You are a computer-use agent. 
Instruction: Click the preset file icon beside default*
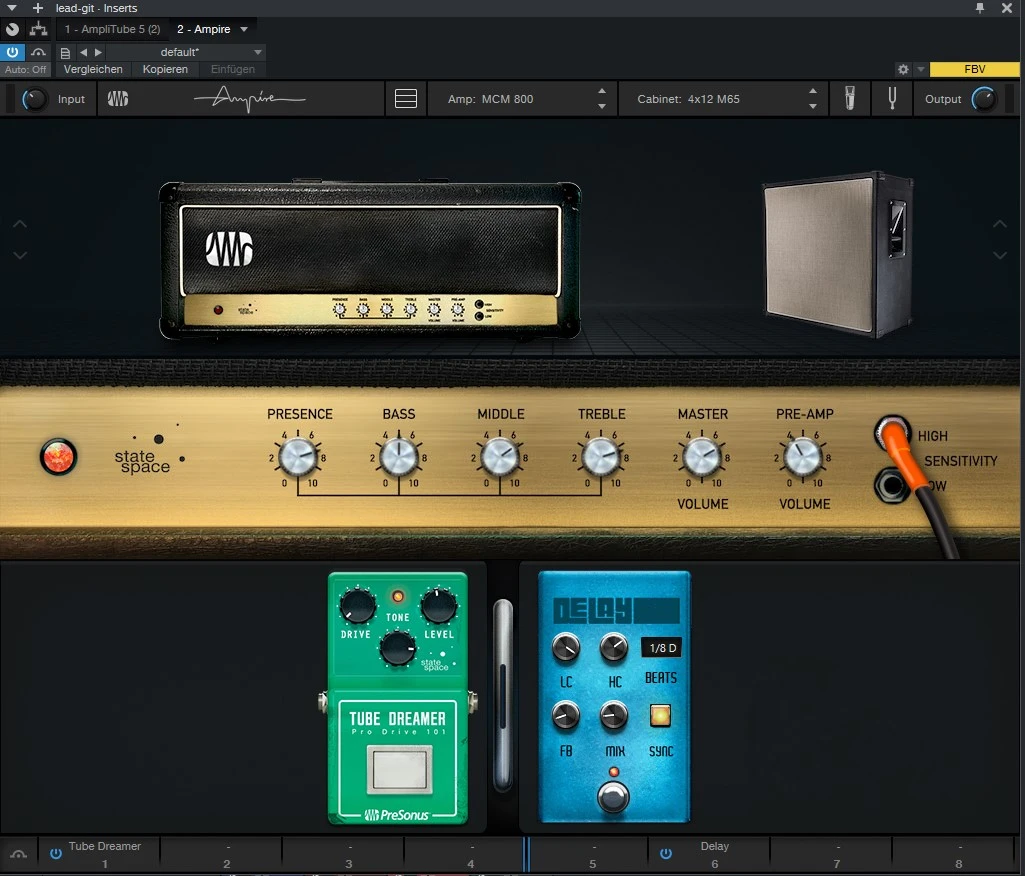coord(65,52)
